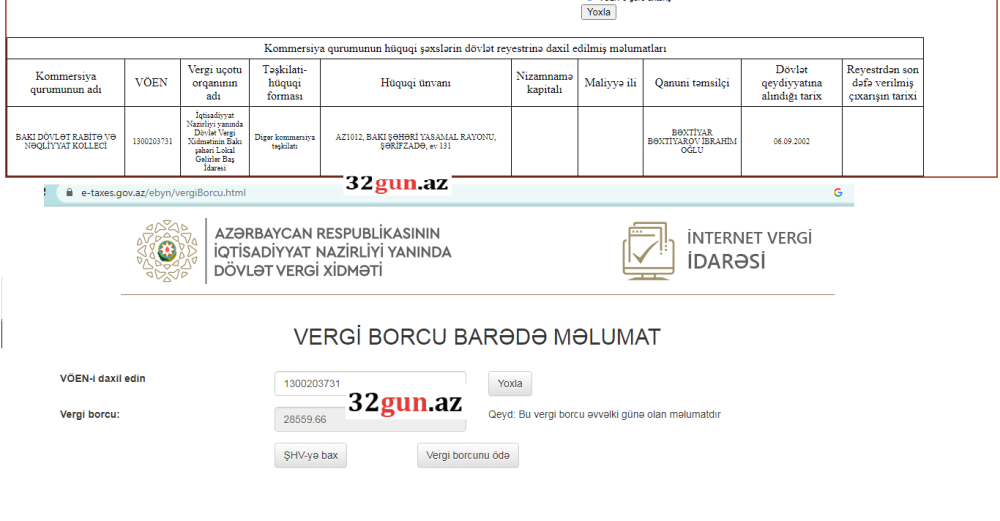The width and height of the screenshot is (1000, 521).
Task: Click the address cell 'AZ1012, BAKI ŞƏHƏRİ'
Action: pyautogui.click(x=416, y=142)
